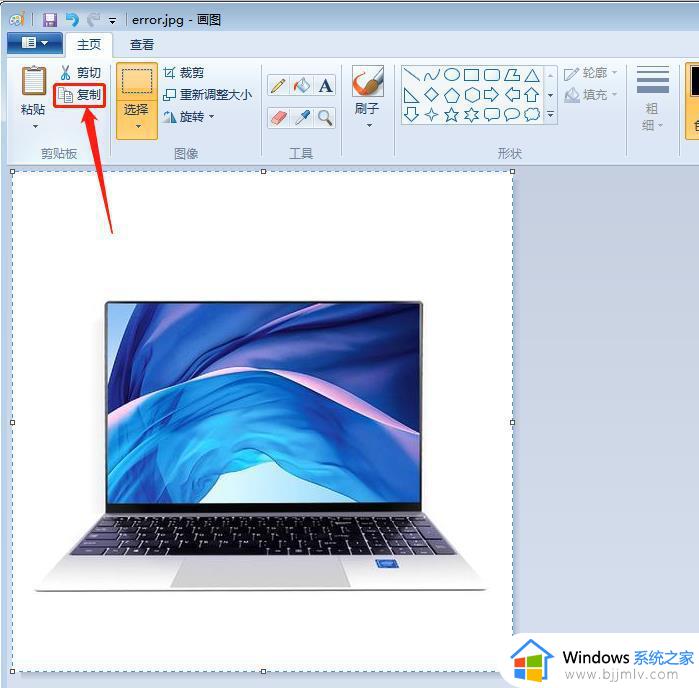Choose the Diamond shape
The width and height of the screenshot is (699, 688).
pos(432,95)
